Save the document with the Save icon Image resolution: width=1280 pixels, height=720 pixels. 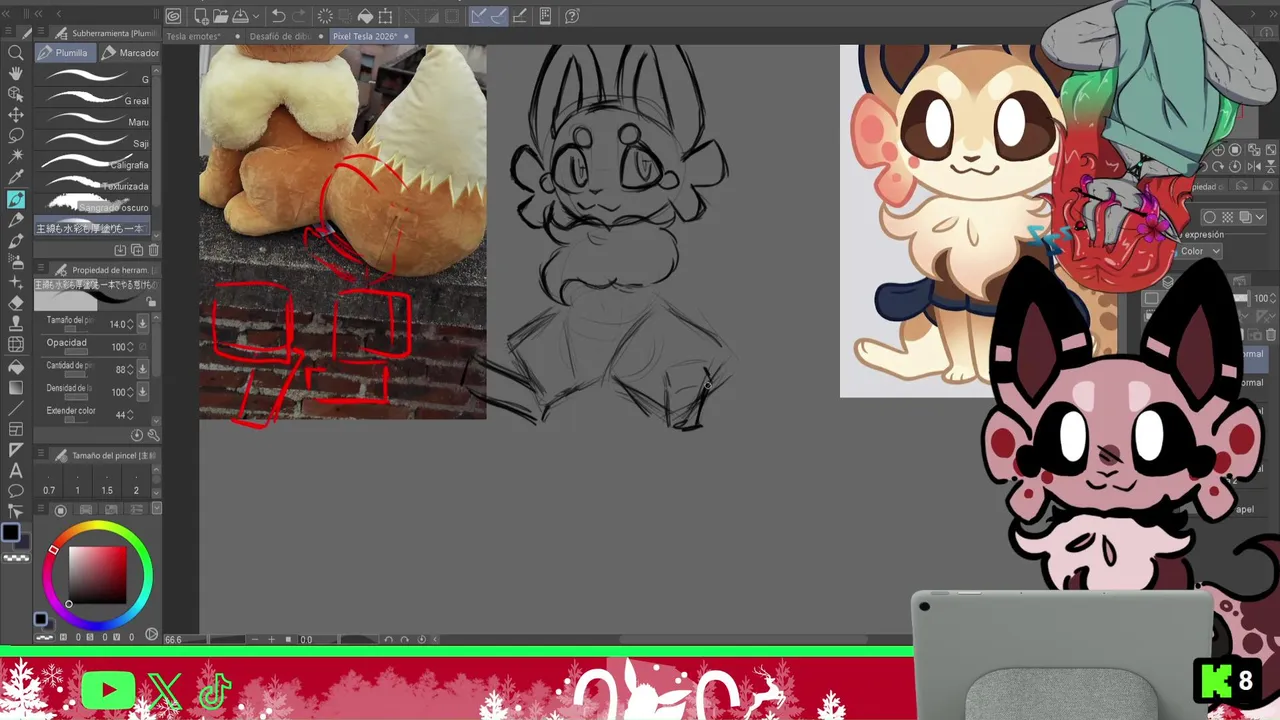(240, 16)
